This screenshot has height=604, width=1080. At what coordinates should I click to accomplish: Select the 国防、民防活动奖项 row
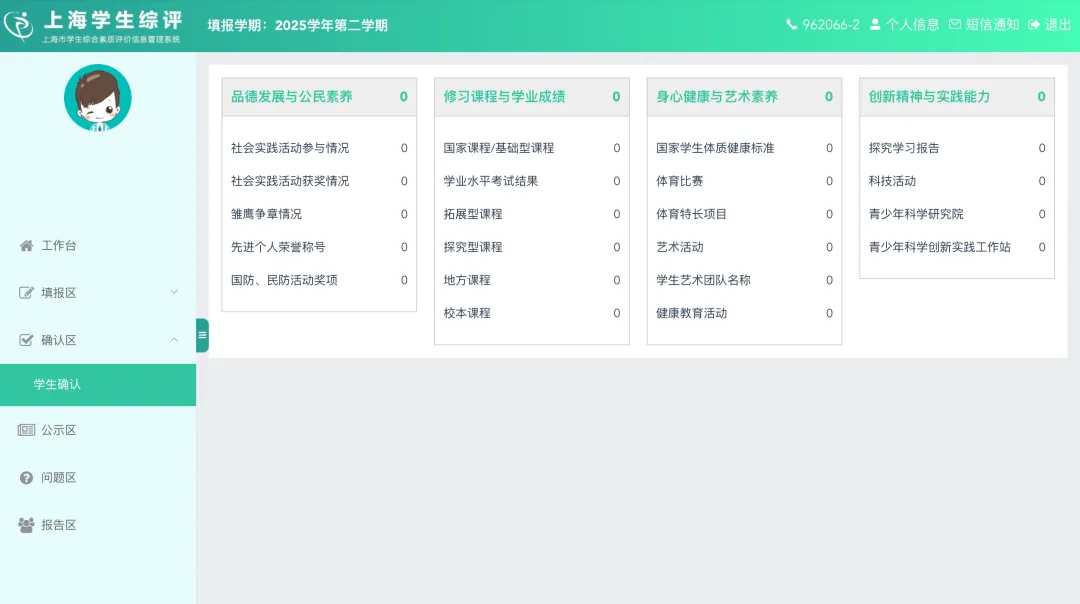coord(319,280)
